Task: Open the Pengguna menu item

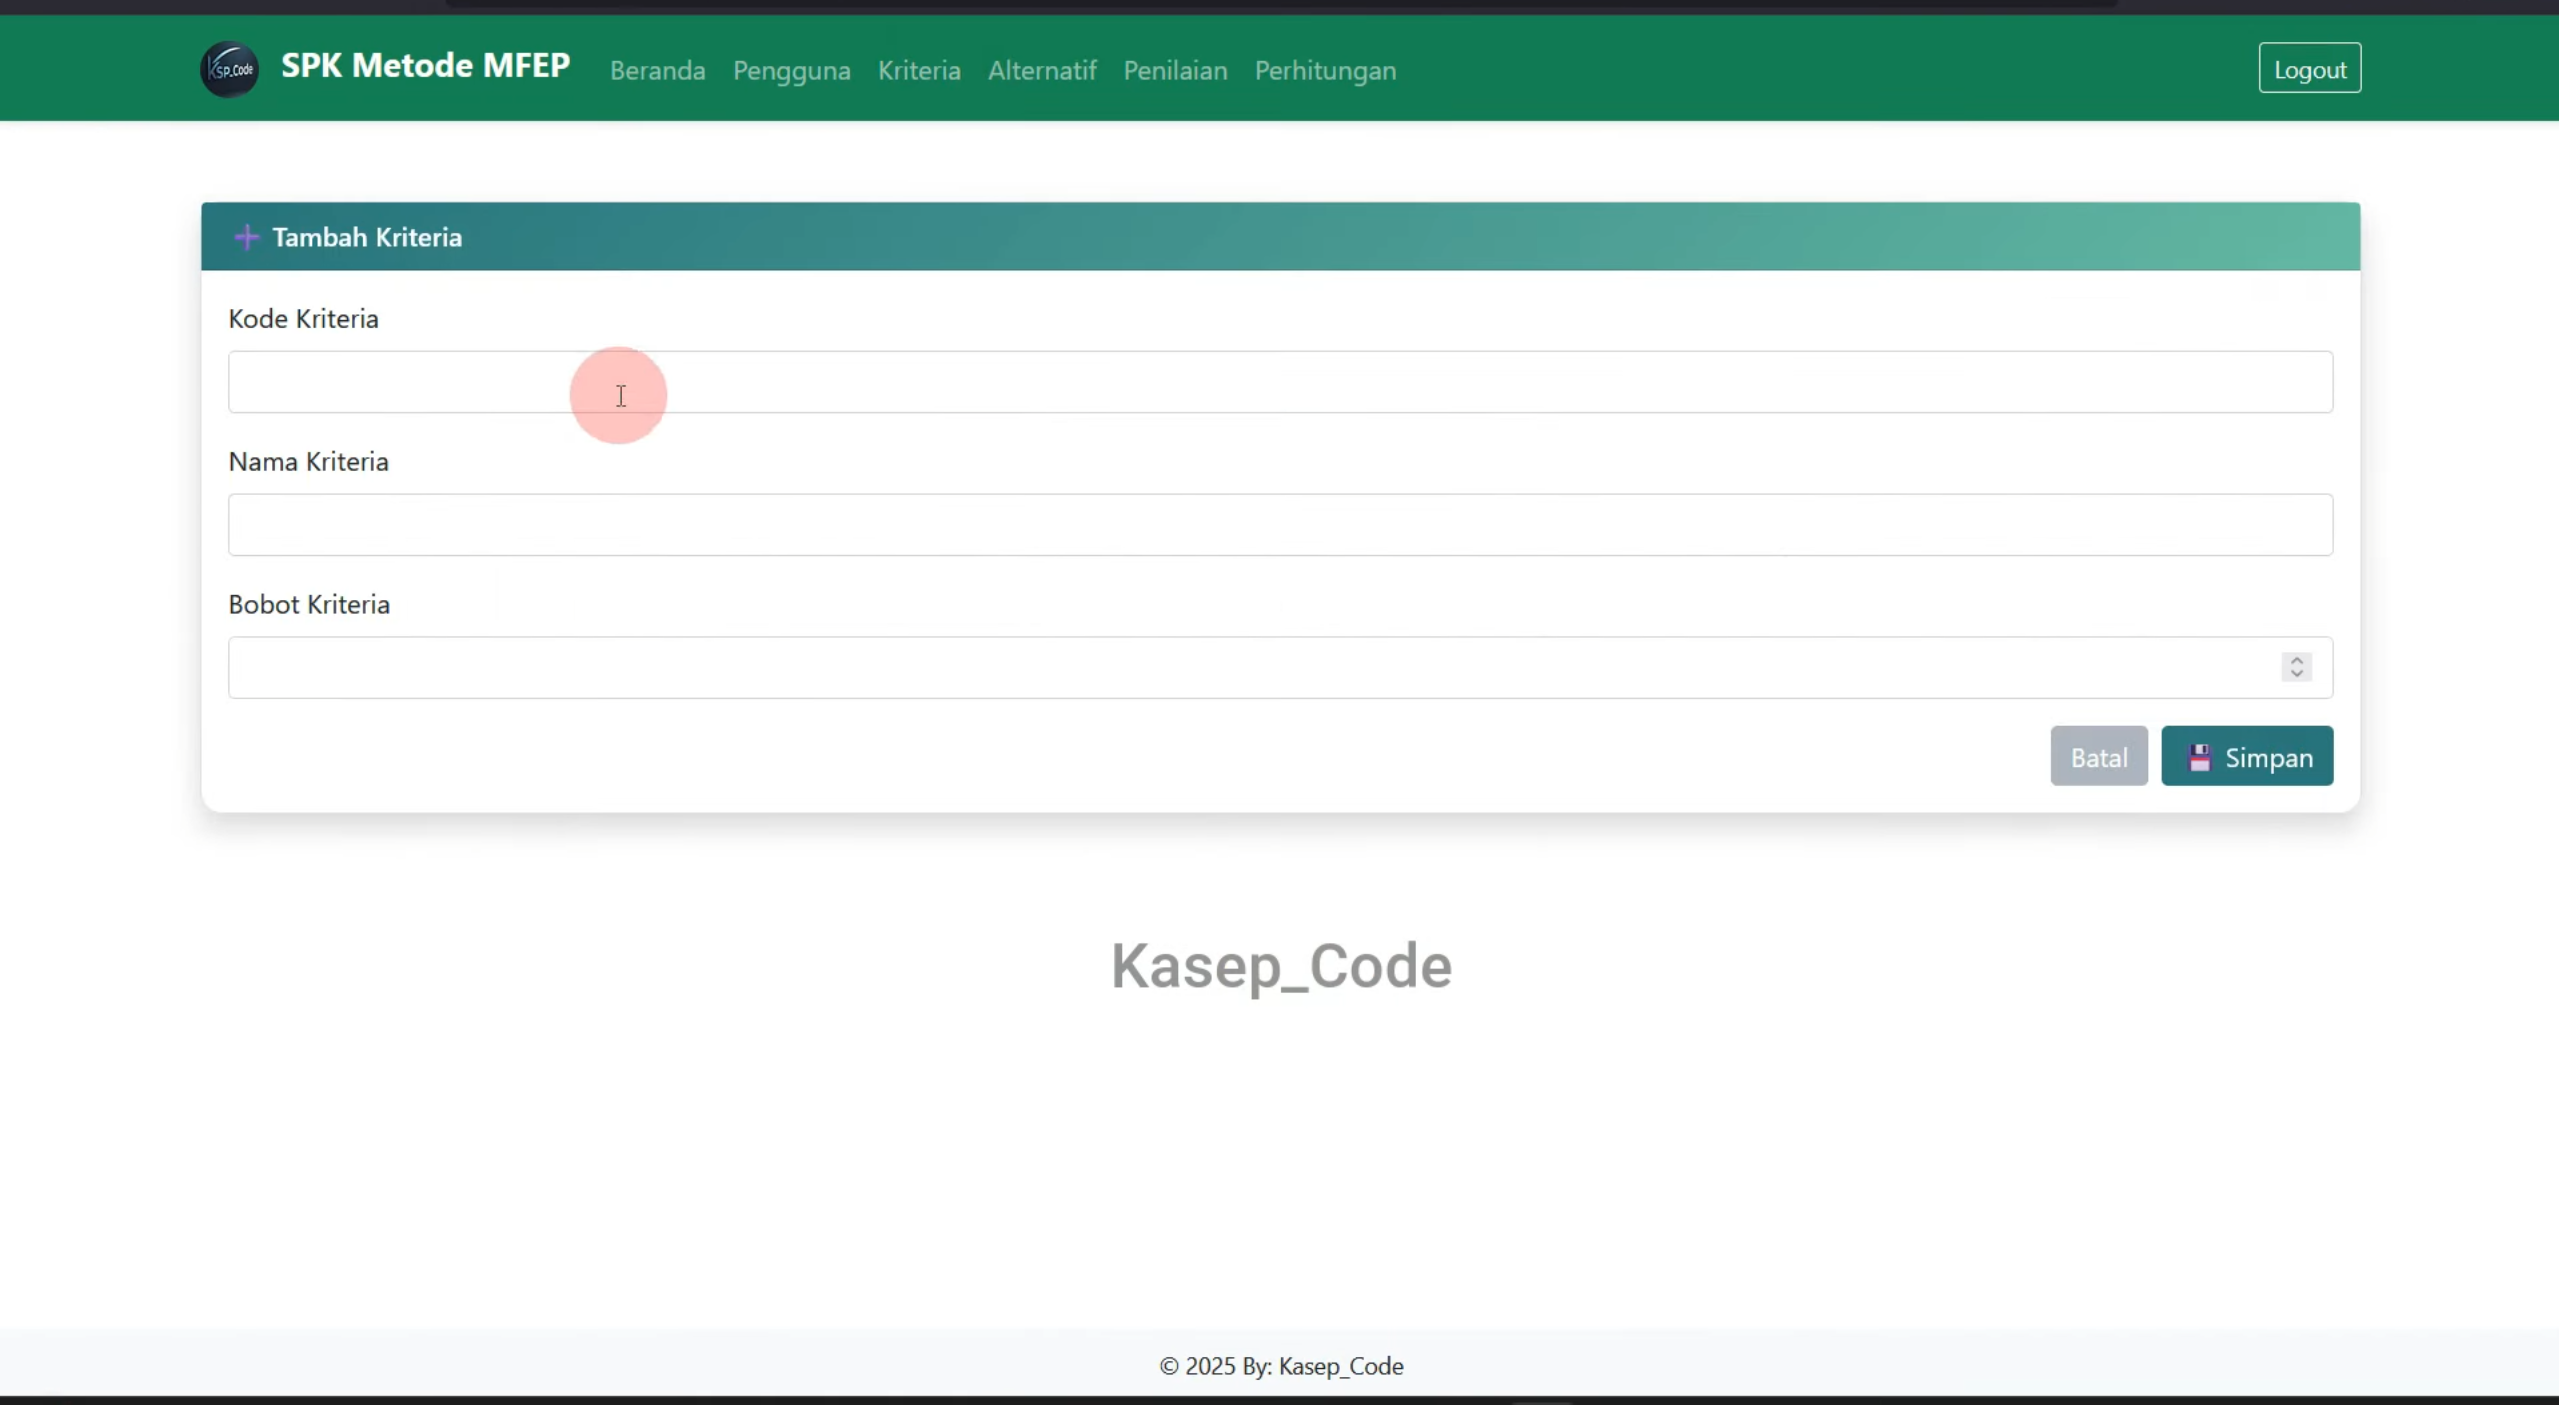Action: click(792, 70)
